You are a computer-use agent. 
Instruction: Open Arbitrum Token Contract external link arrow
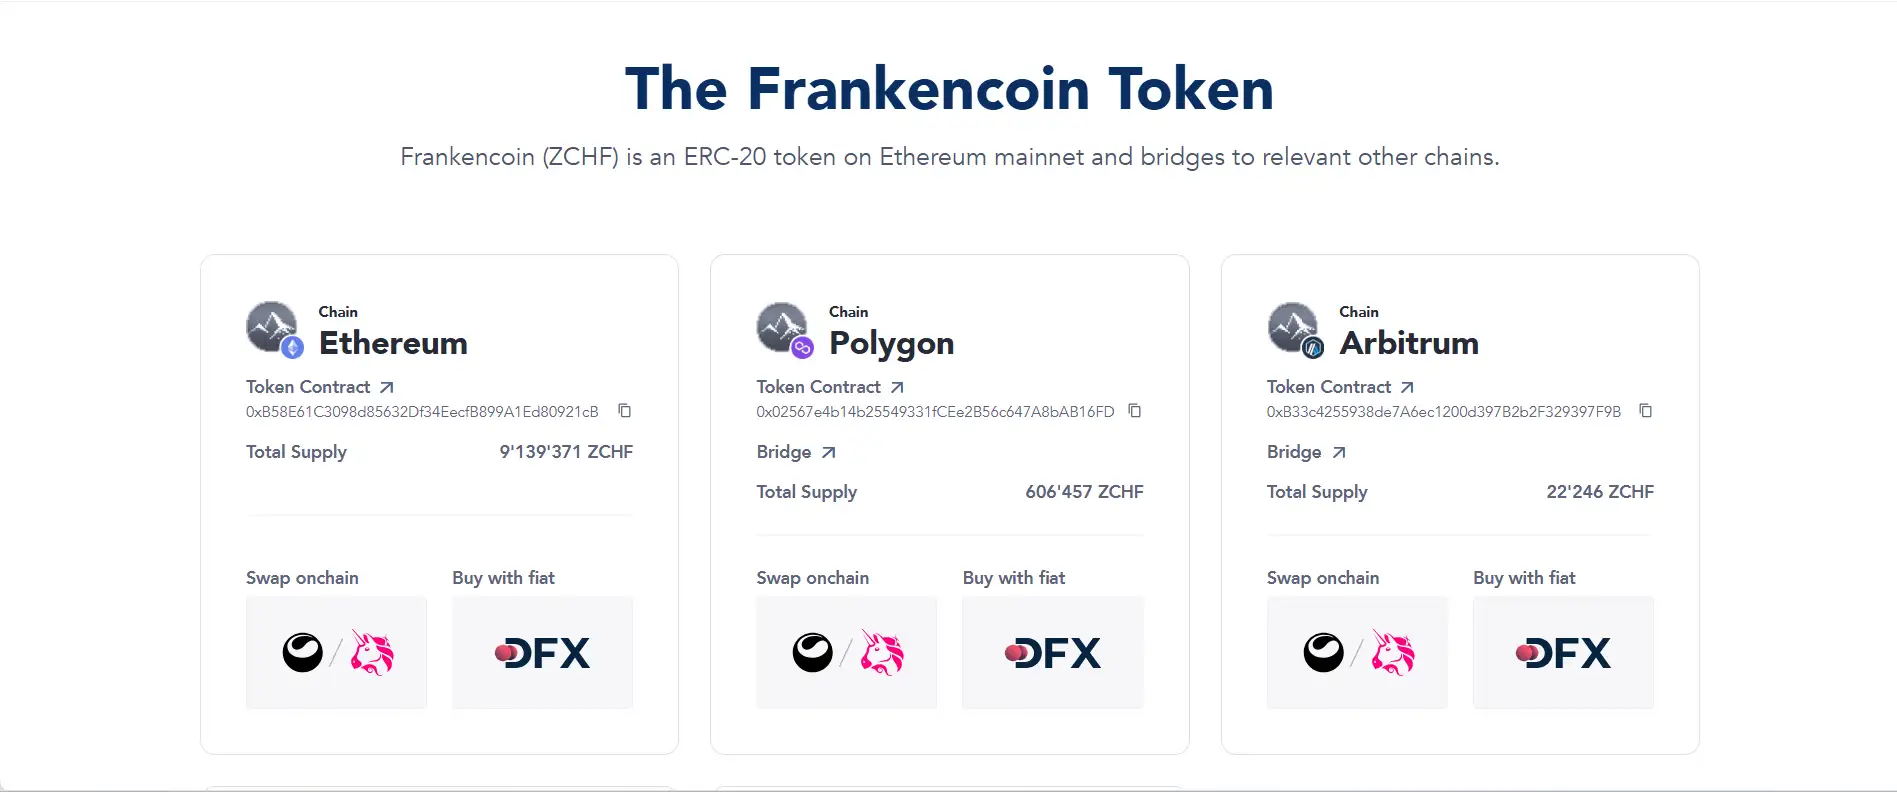click(x=1407, y=387)
